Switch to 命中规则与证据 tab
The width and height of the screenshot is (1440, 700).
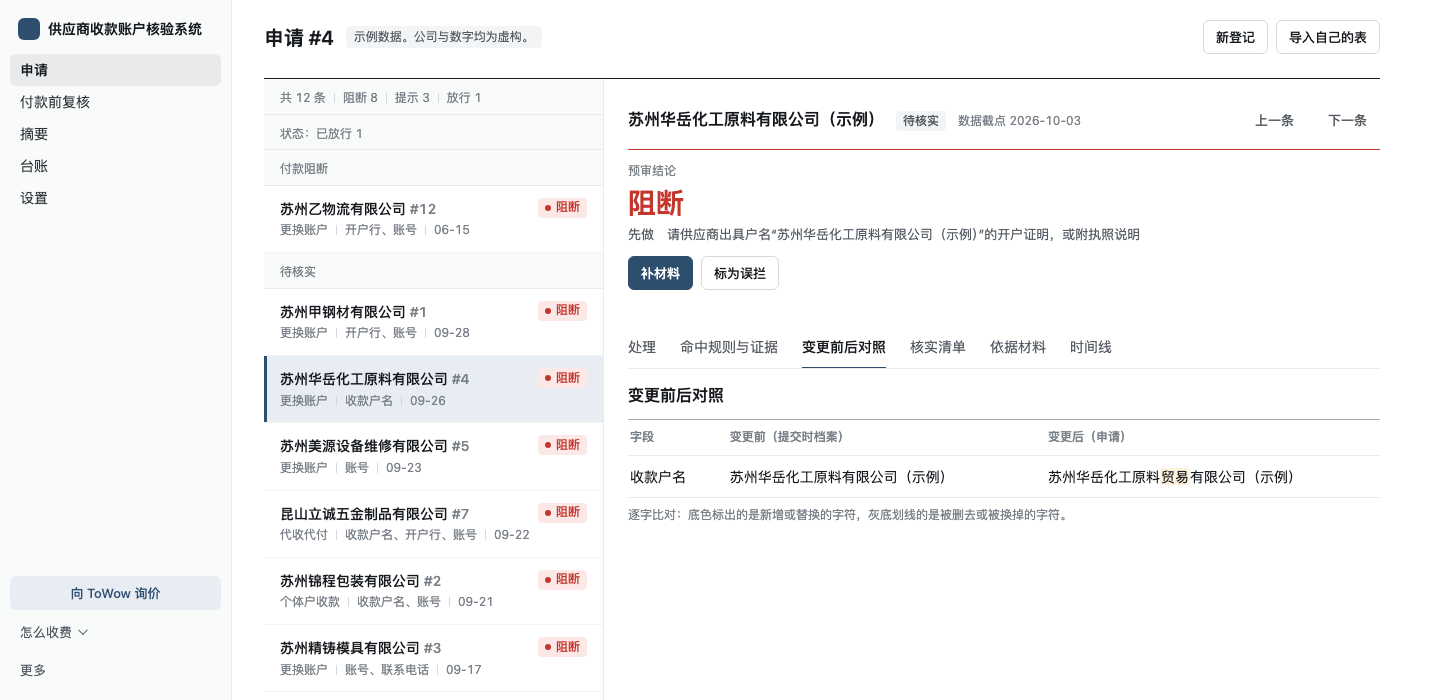pyautogui.click(x=729, y=347)
